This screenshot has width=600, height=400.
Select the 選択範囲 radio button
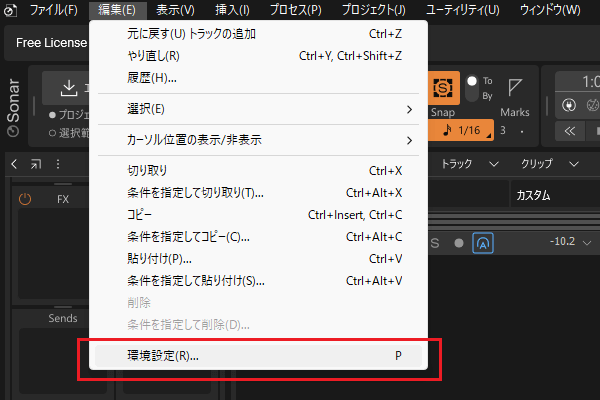52,131
